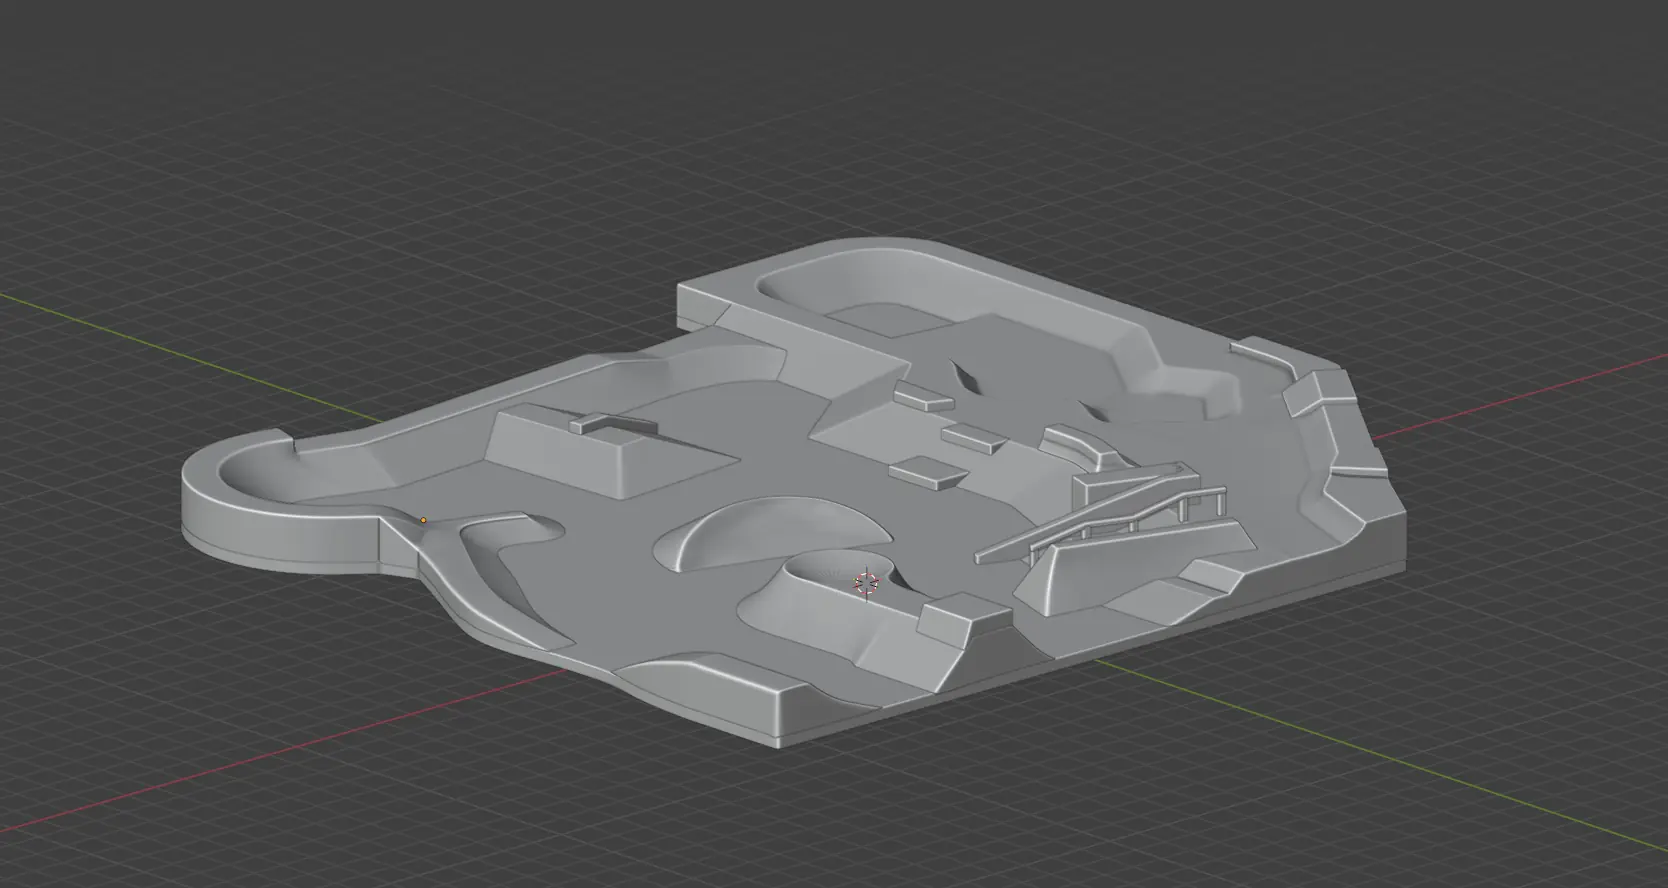Click the nearest of three small manual pads
The height and width of the screenshot is (888, 1668).
tap(928, 471)
